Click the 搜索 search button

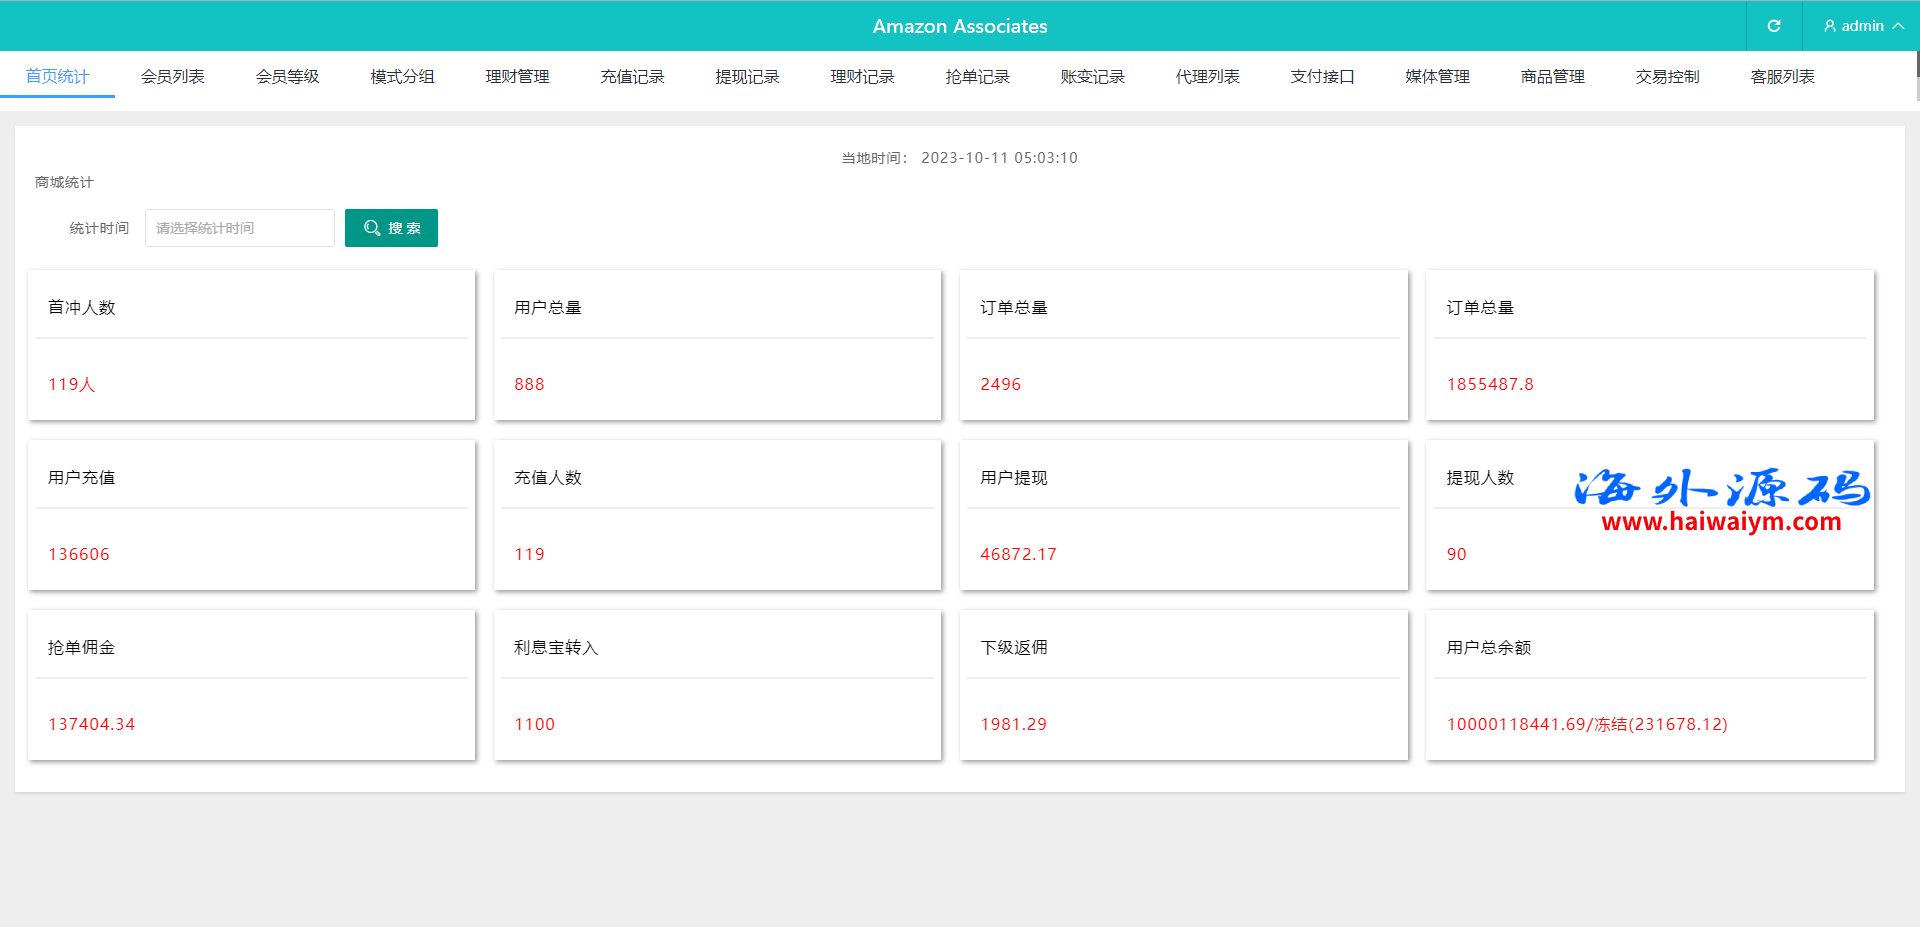tap(391, 228)
